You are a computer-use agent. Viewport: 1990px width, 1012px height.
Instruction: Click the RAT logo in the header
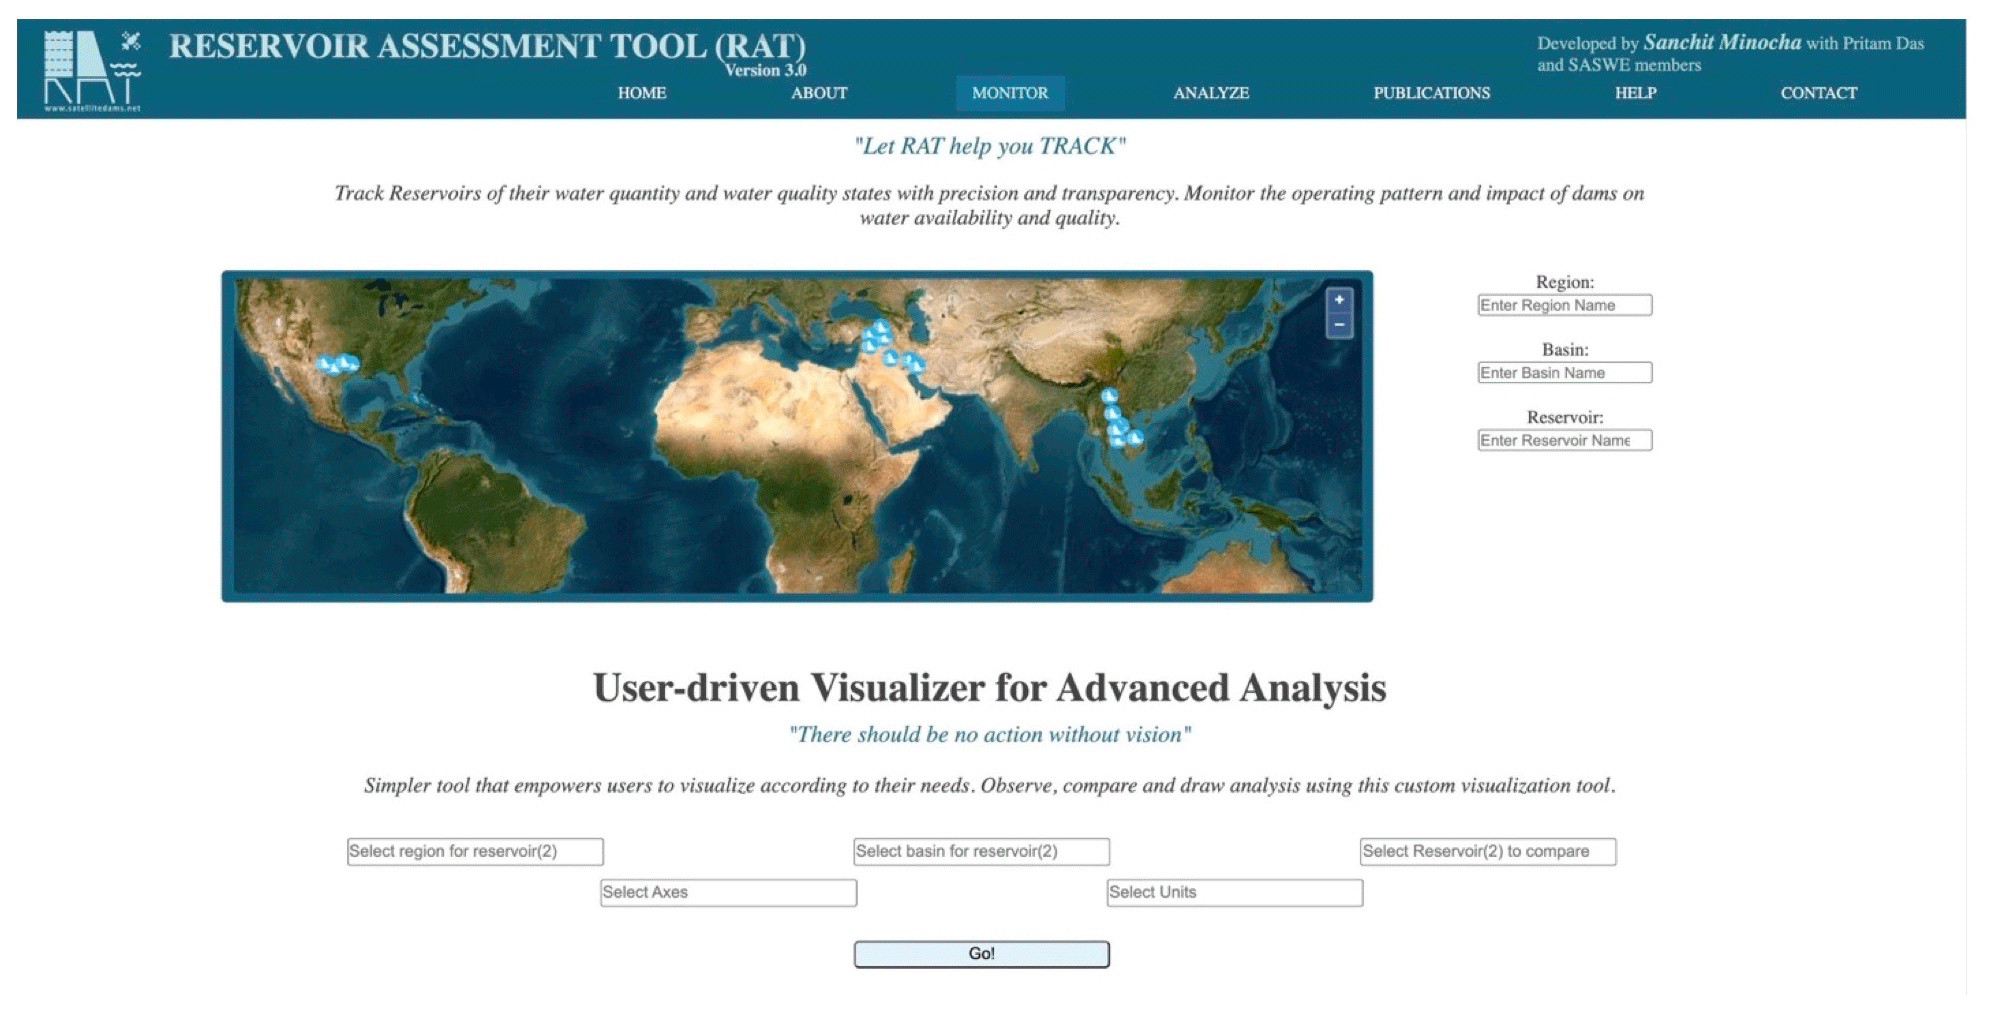coord(92,70)
